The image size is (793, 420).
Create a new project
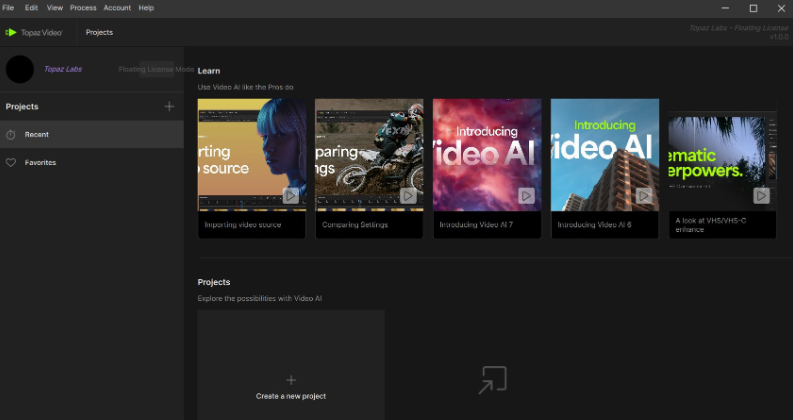tap(291, 387)
